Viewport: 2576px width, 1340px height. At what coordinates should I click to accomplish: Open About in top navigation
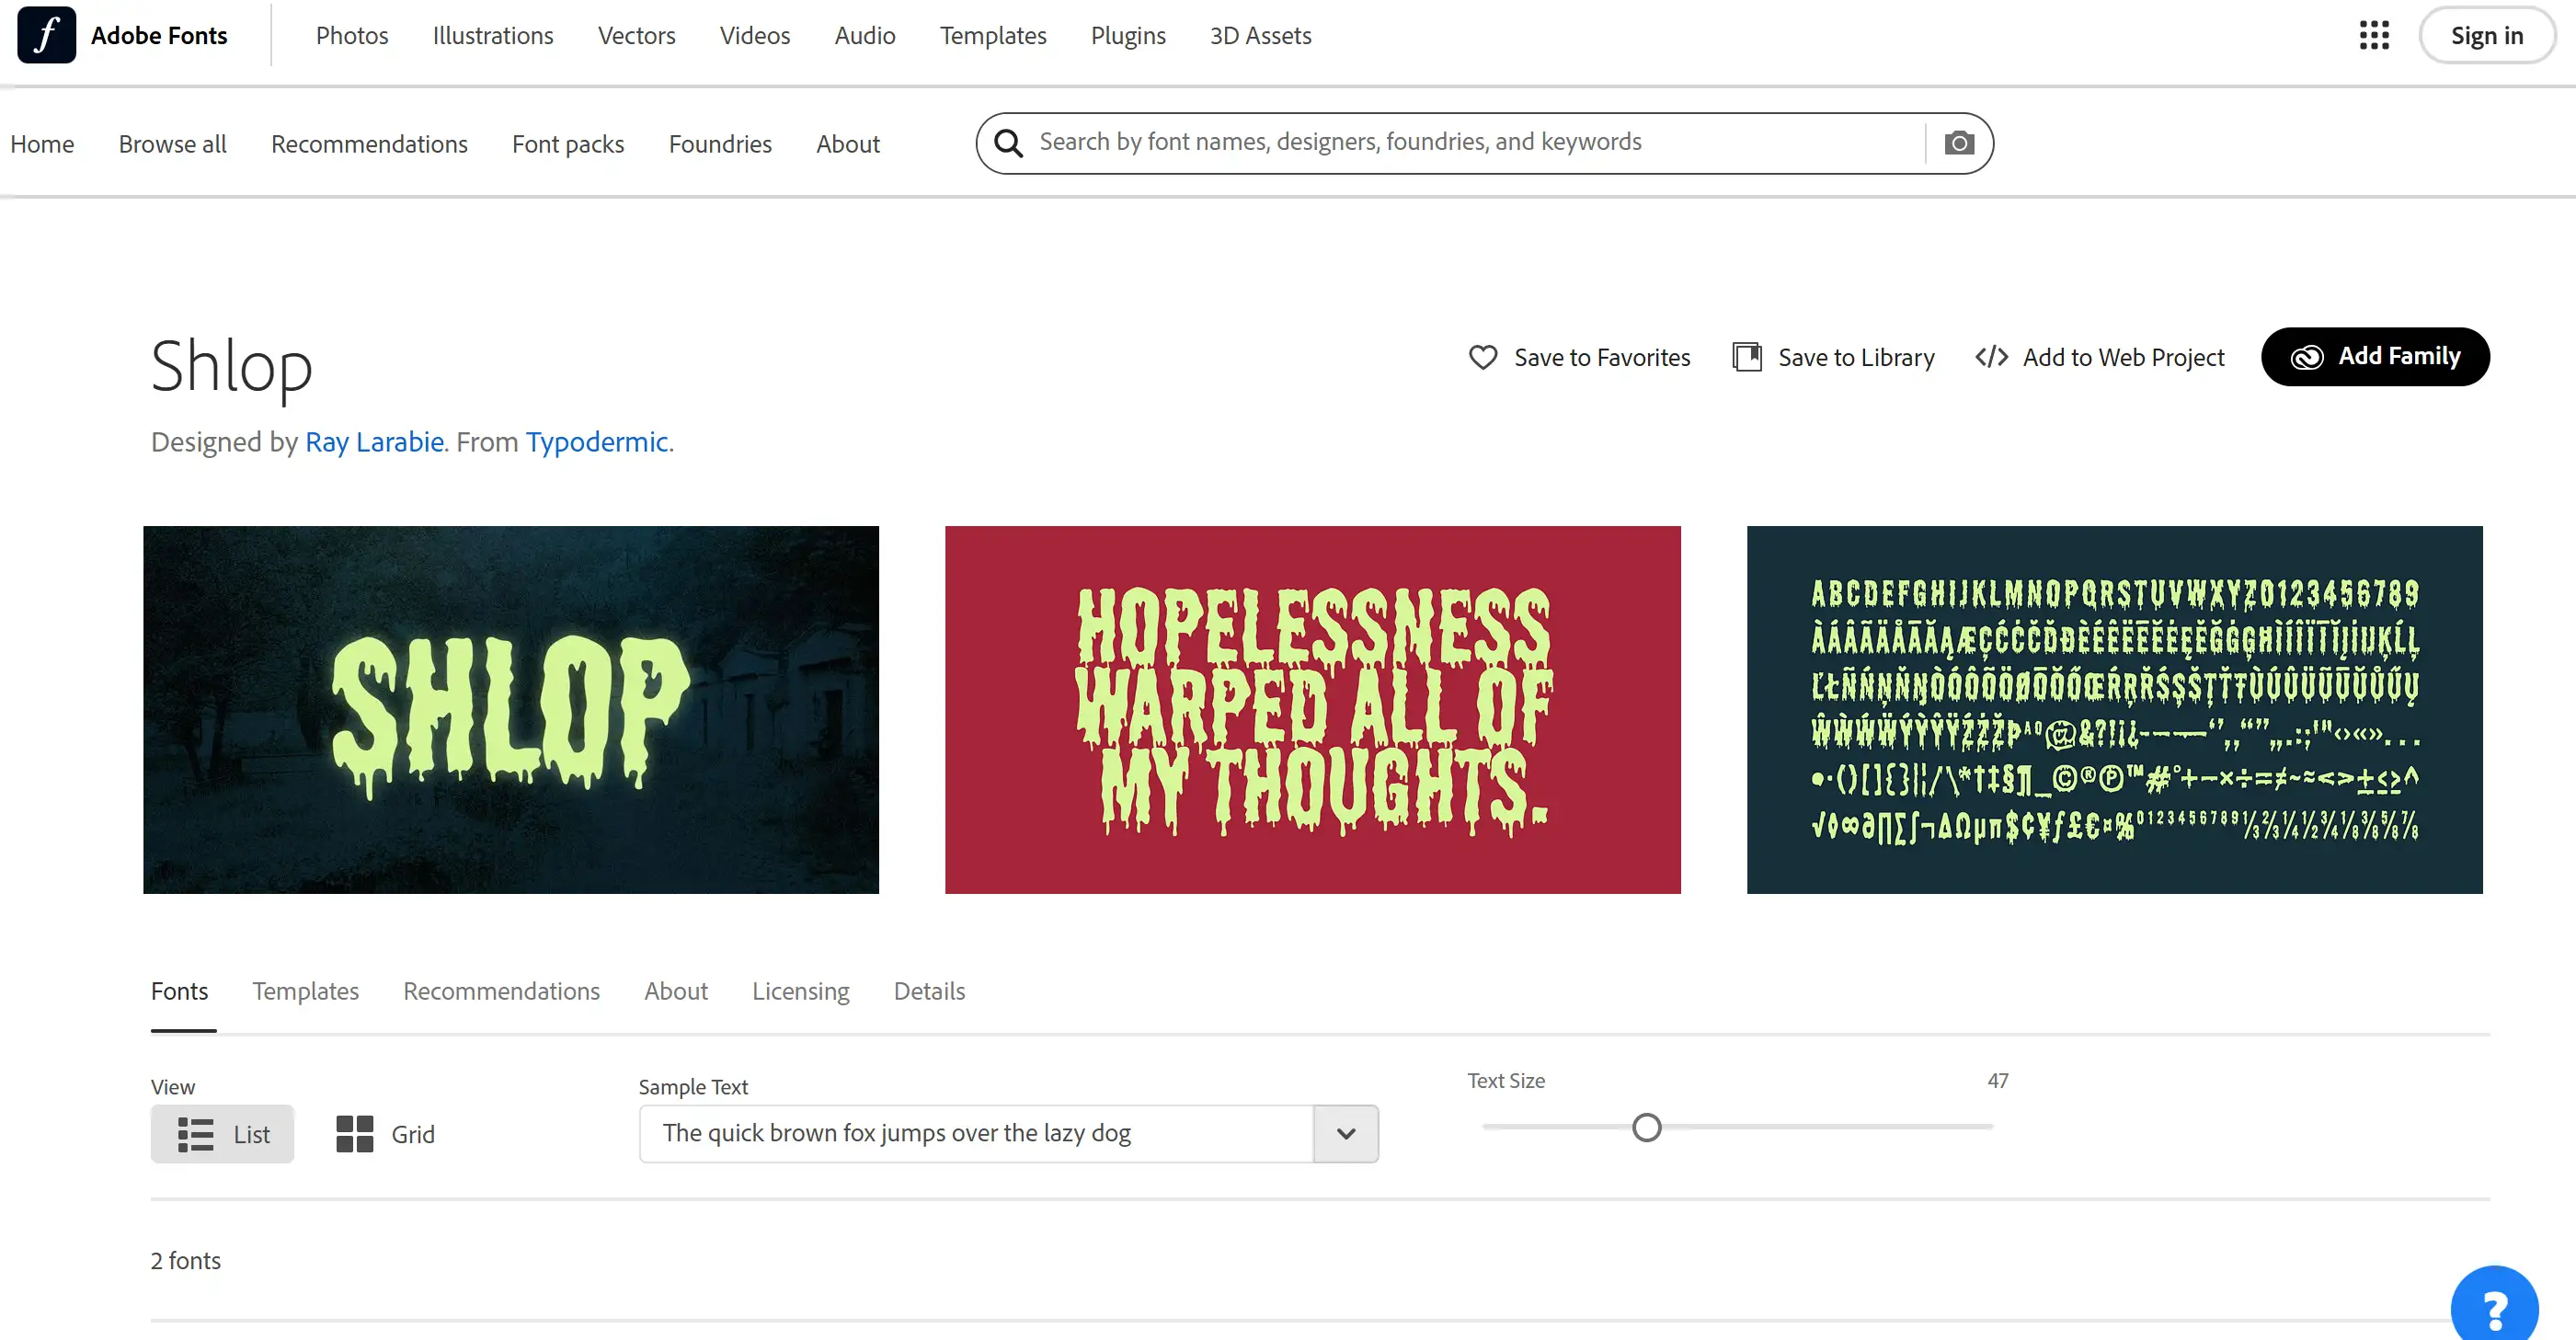click(848, 144)
